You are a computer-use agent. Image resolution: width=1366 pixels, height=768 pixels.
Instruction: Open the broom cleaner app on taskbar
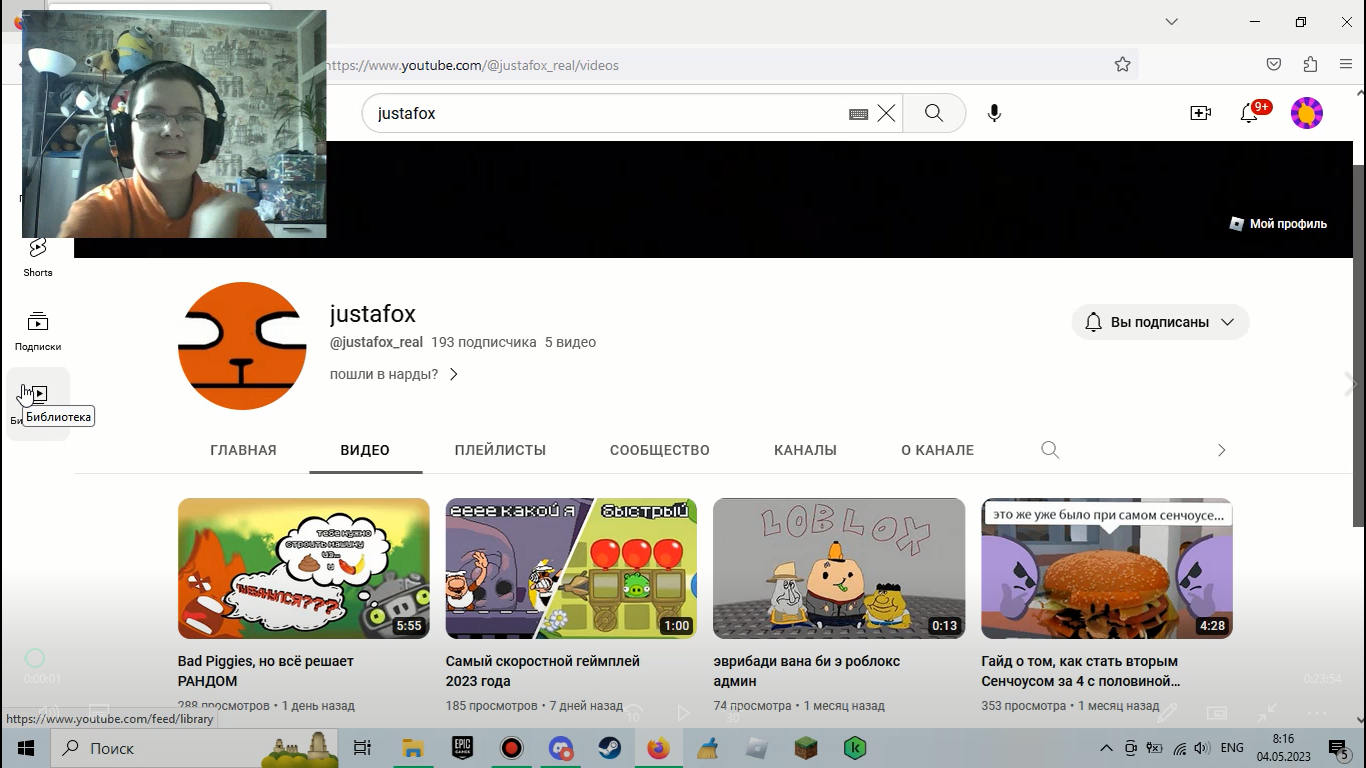[x=708, y=748]
